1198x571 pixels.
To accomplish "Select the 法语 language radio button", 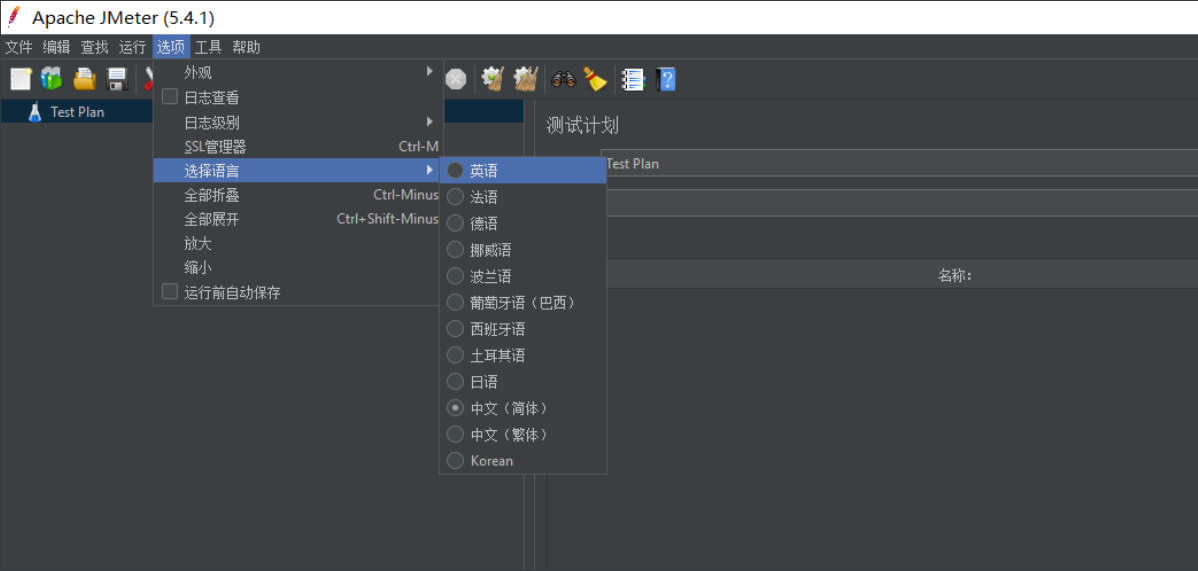I will tap(455, 197).
